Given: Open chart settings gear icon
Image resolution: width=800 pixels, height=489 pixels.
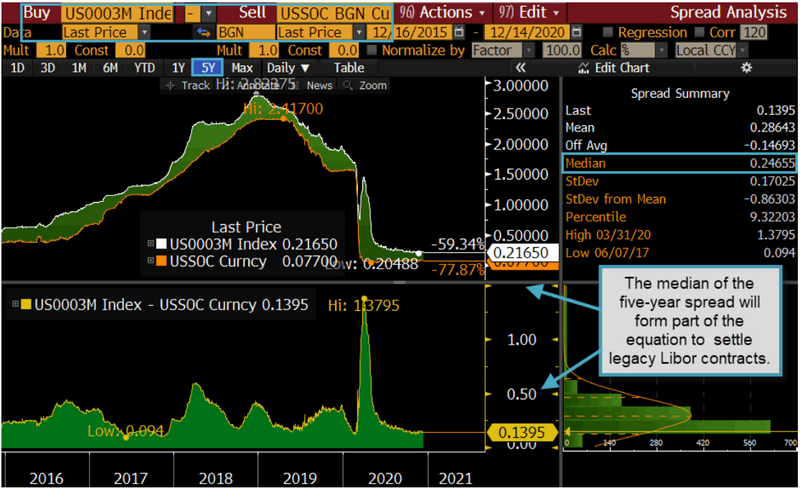Looking at the screenshot, I should 745,68.
